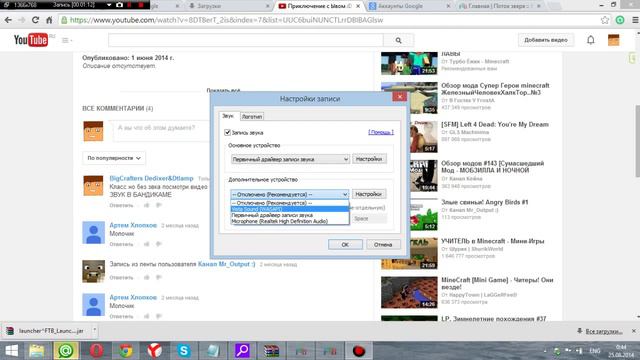
Task: Click the comment box А вы что об этом думаете
Action: pyautogui.click(x=161, y=131)
